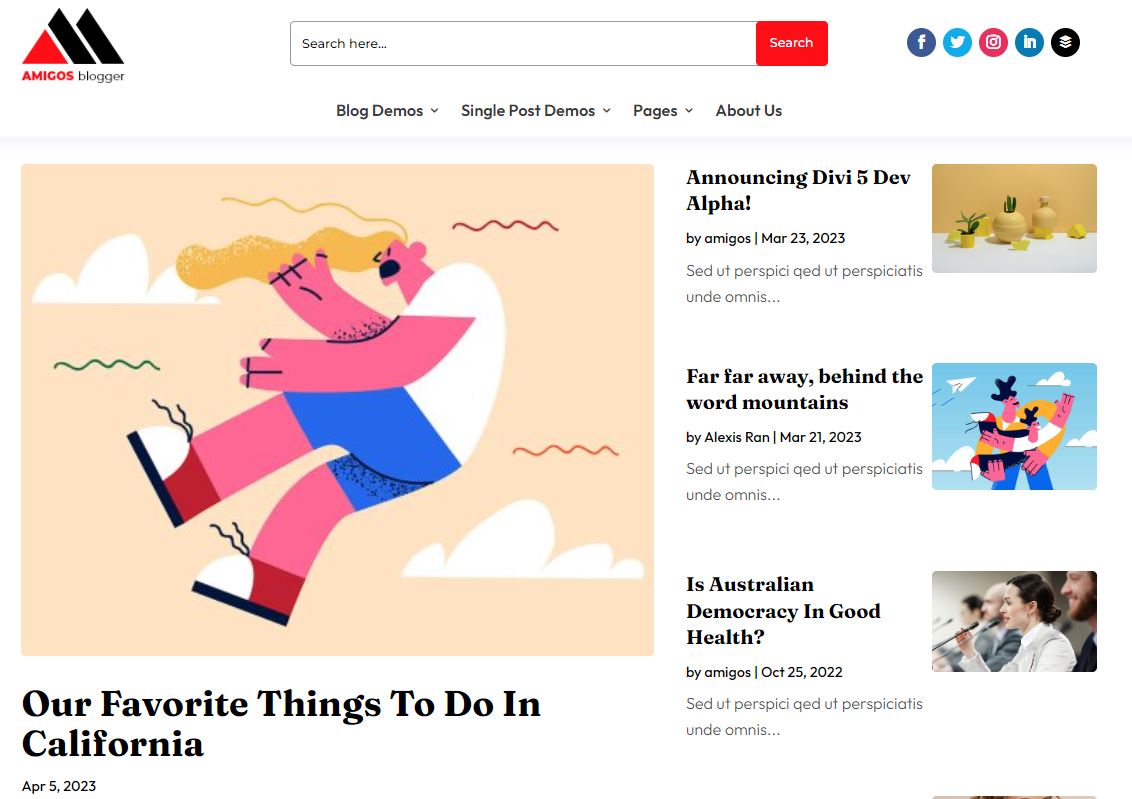Screen dimensions: 1132x799
Task: Open 'Announcing Divi 5 Dev Alpha!' post
Action: 798,191
